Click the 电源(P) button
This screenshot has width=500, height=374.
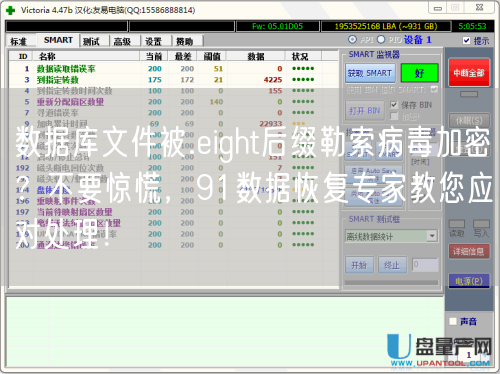pos(469,281)
